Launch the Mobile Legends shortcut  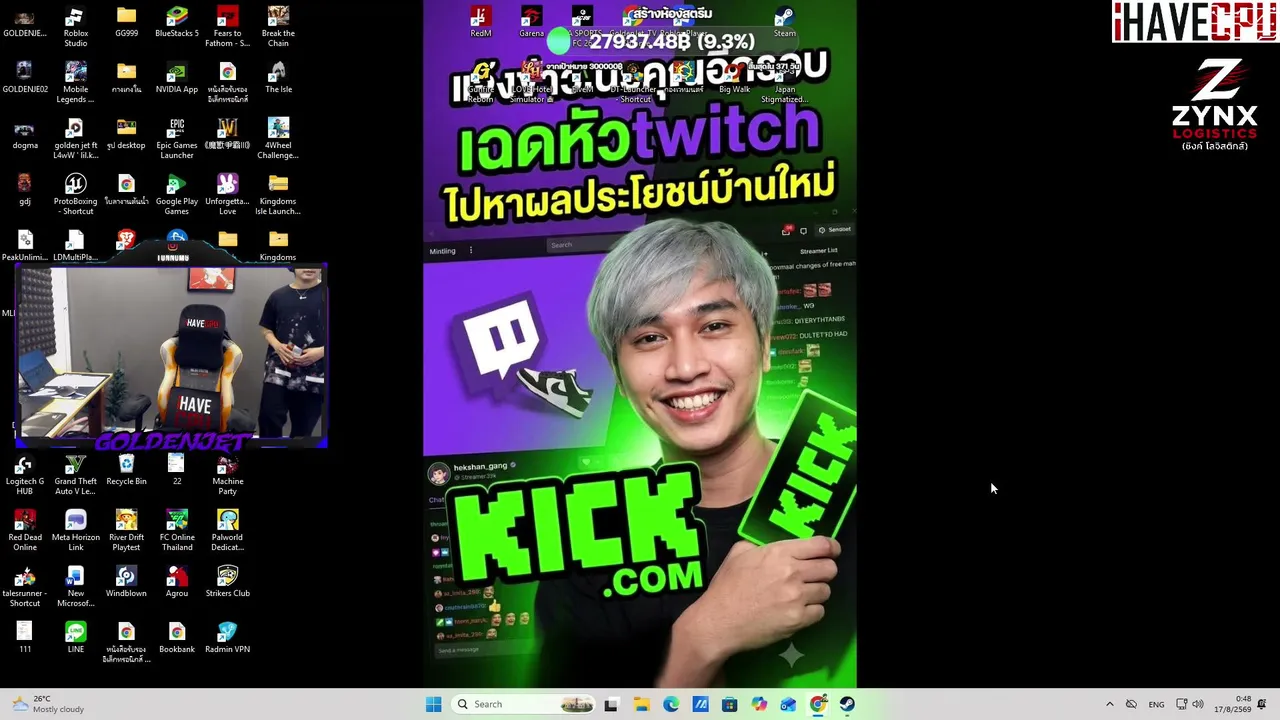75,83
